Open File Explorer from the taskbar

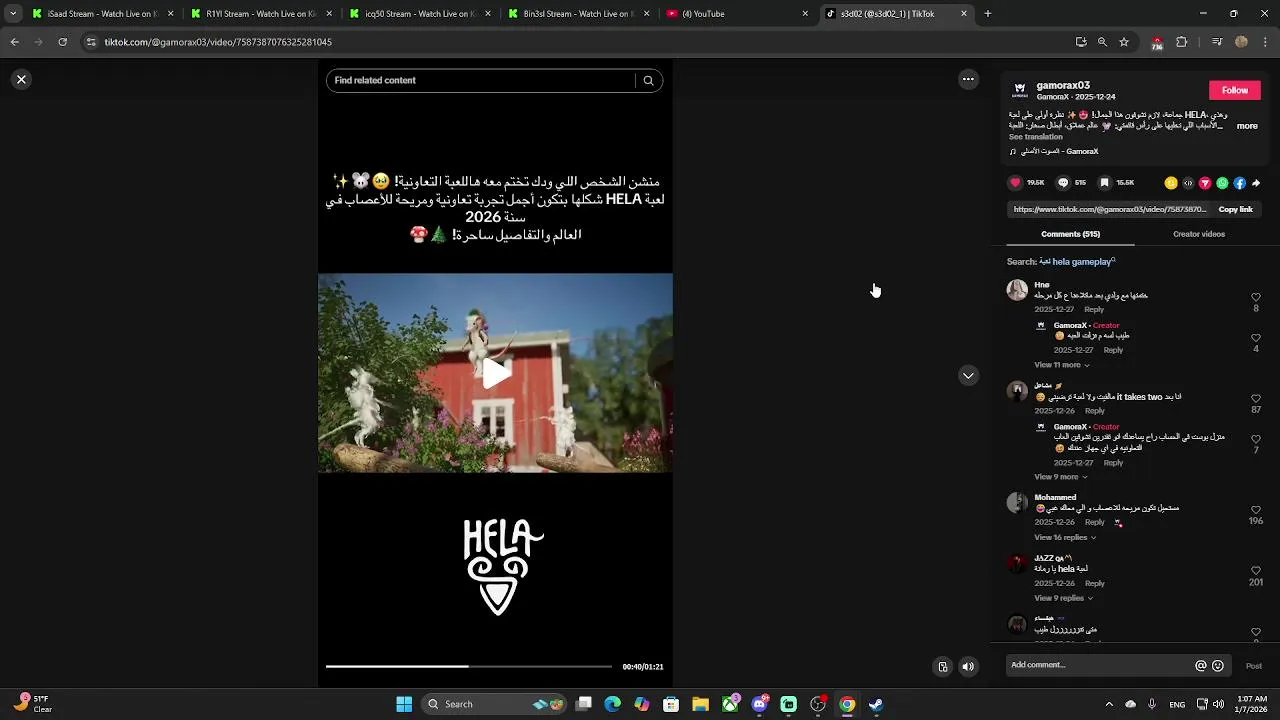[x=700, y=704]
